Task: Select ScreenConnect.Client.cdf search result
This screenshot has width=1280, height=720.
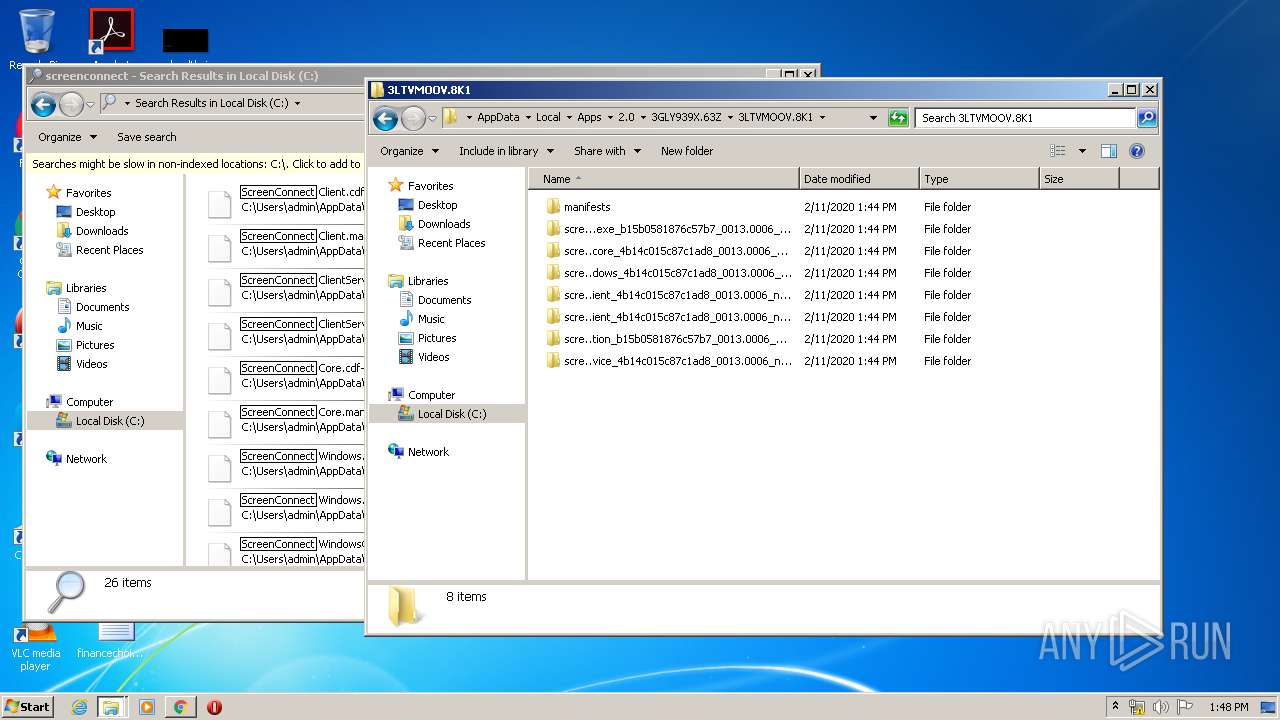Action: 285,199
